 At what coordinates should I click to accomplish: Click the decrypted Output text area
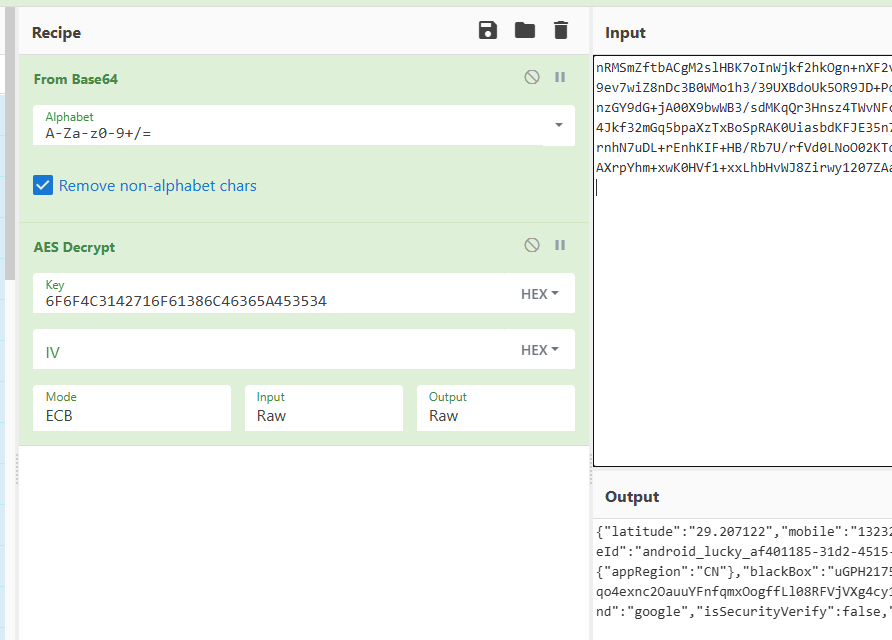coord(742,575)
